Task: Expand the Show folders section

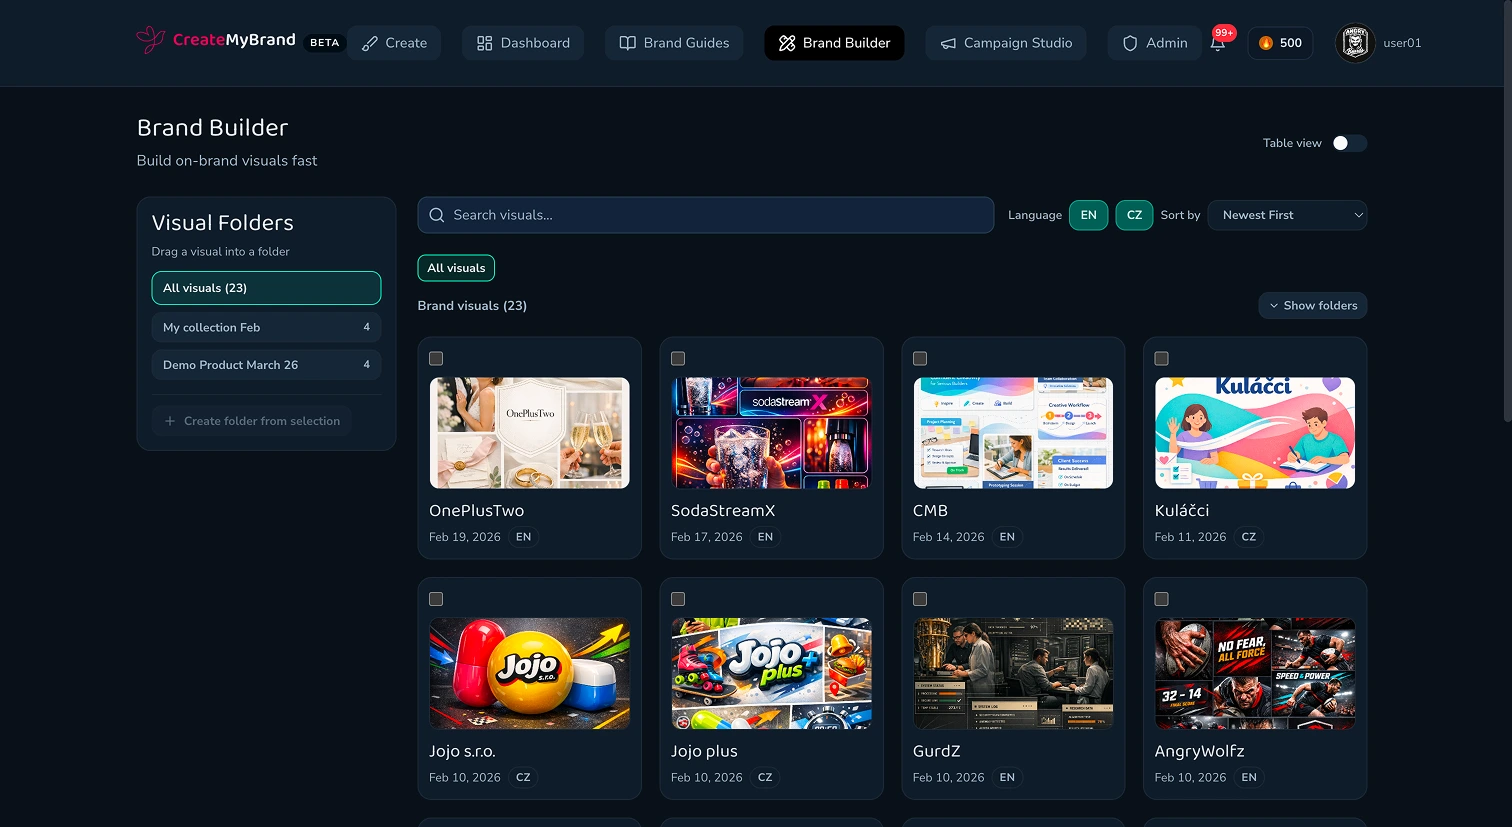Action: point(1312,305)
